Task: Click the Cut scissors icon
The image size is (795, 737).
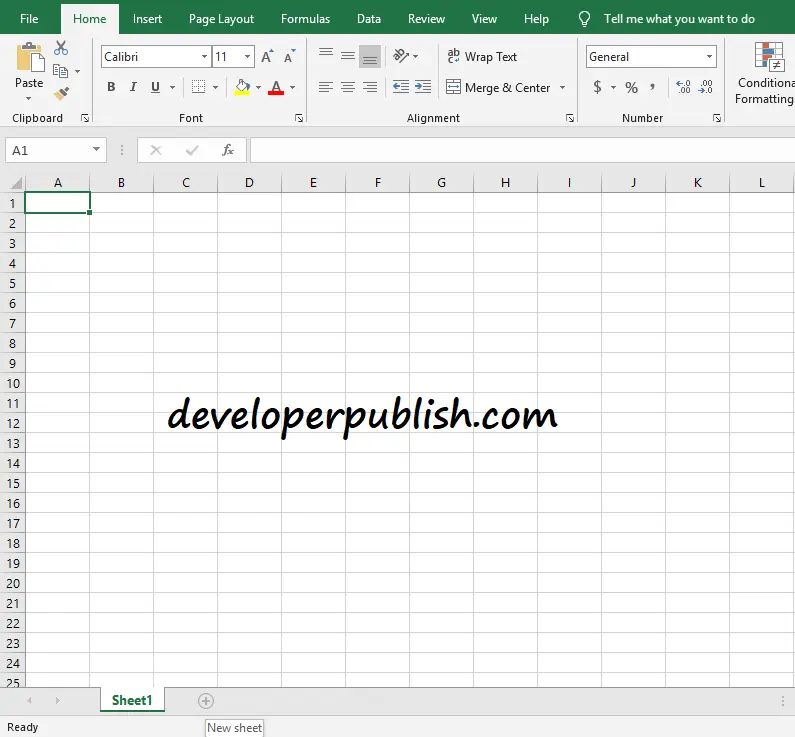Action: 61,48
